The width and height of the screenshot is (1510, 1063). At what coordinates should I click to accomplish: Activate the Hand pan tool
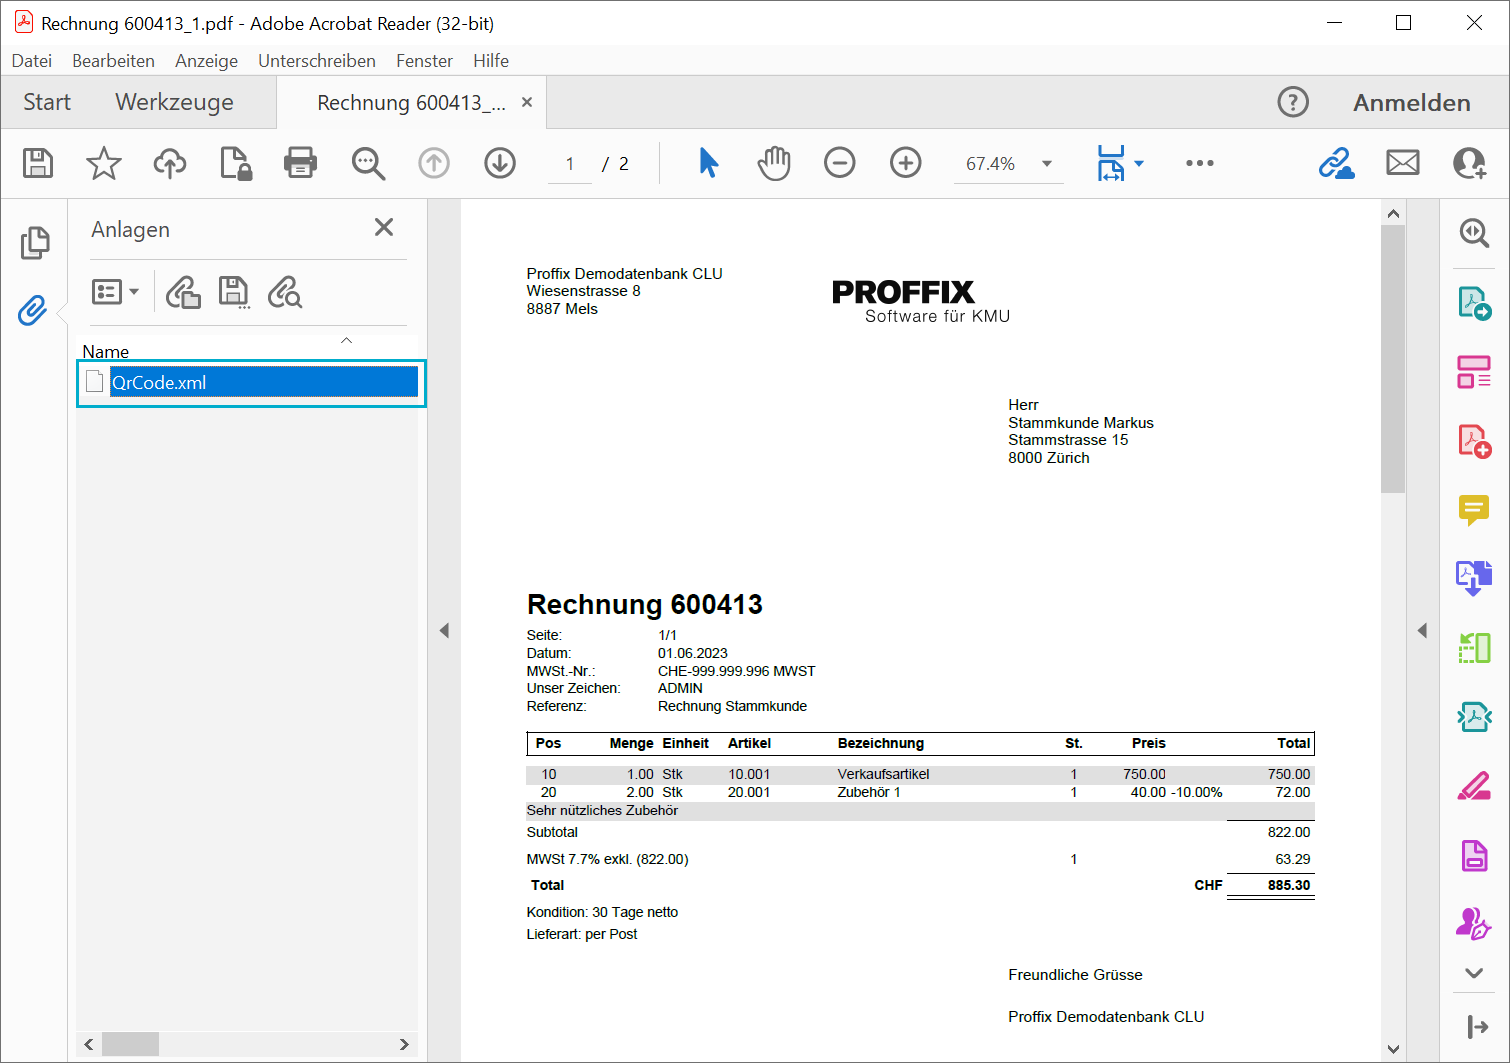(x=774, y=163)
